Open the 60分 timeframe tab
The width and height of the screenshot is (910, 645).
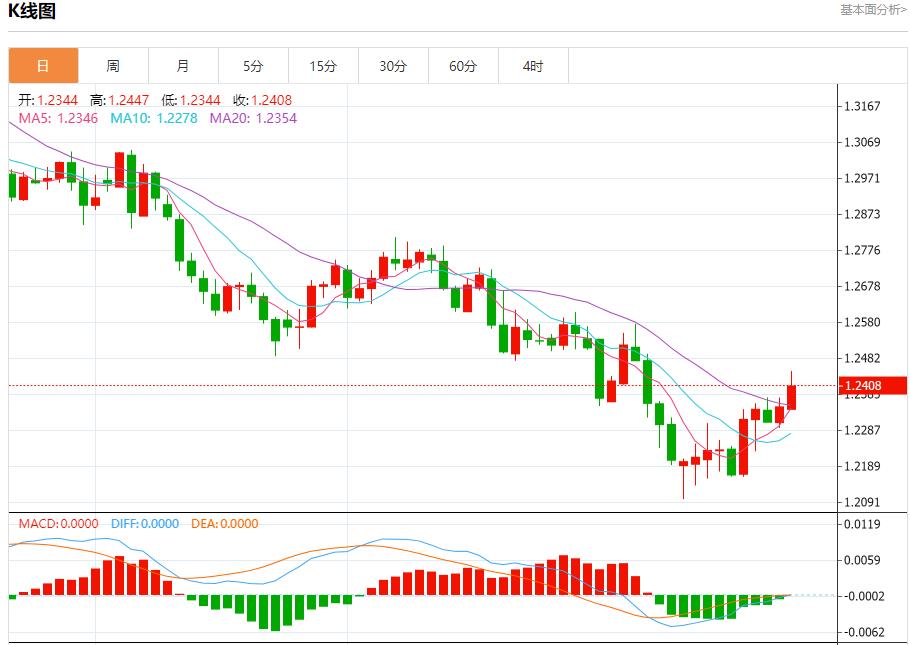tap(463, 66)
